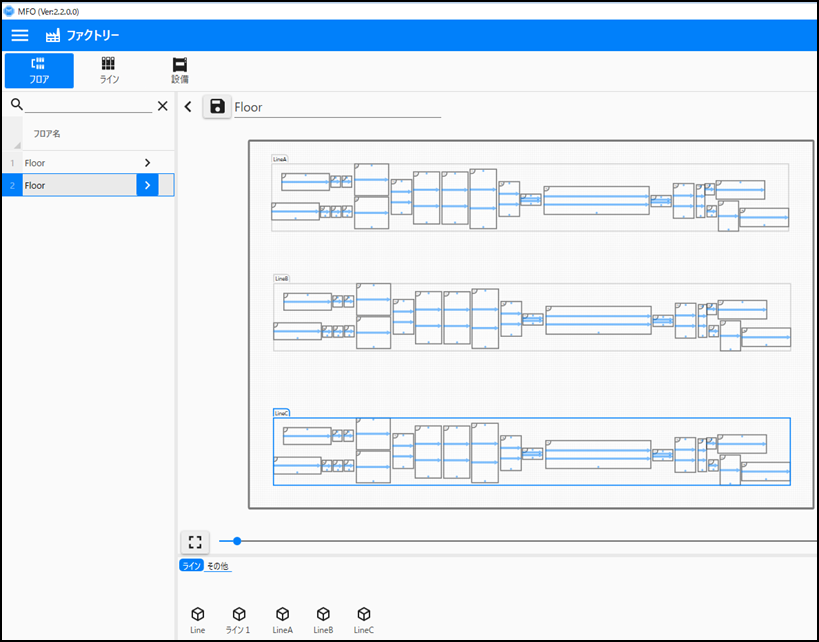
Task: Open the 設備 tab
Action: pos(179,70)
